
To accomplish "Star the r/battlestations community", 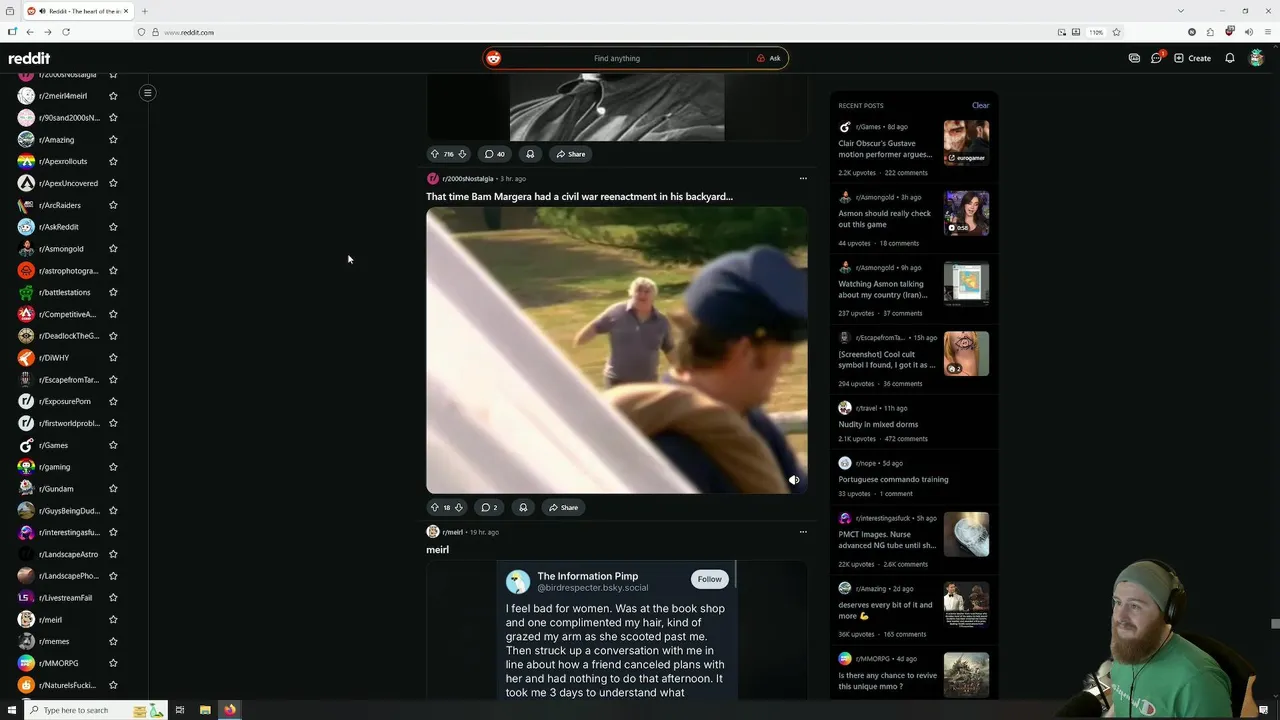I will tap(113, 292).
